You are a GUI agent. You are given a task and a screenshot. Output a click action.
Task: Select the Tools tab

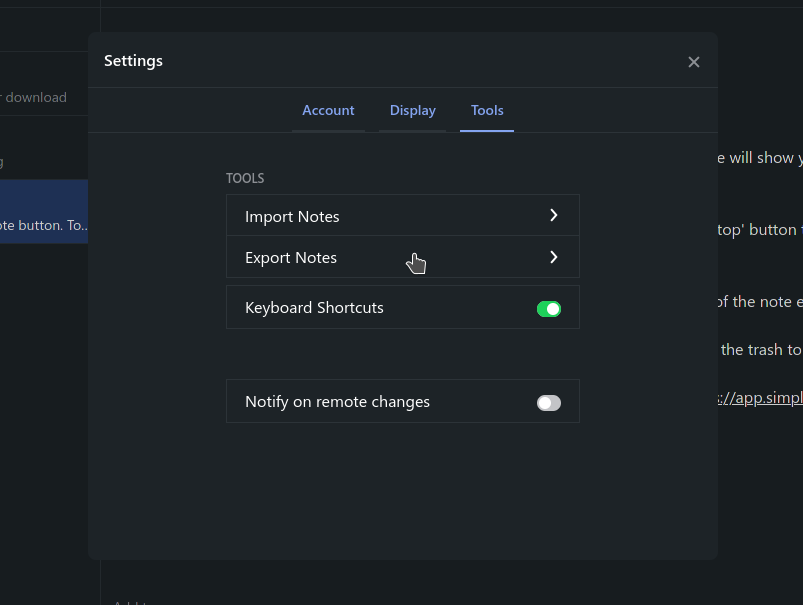[487, 111]
